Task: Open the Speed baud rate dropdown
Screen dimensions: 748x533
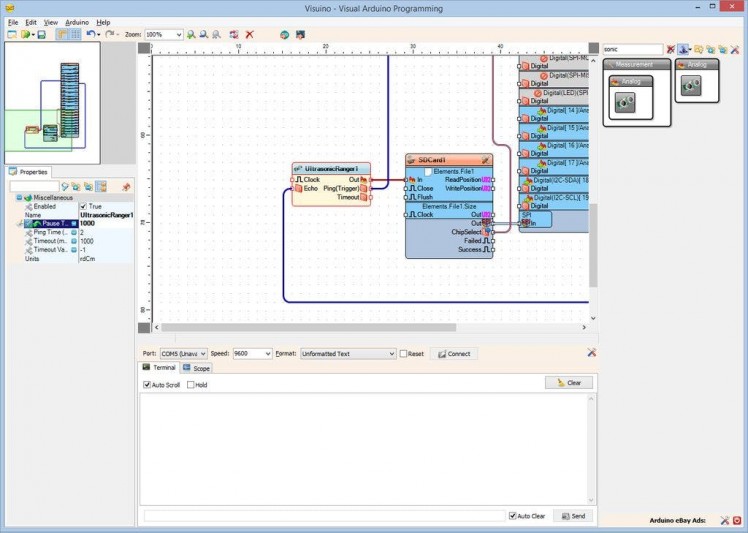Action: click(267, 353)
